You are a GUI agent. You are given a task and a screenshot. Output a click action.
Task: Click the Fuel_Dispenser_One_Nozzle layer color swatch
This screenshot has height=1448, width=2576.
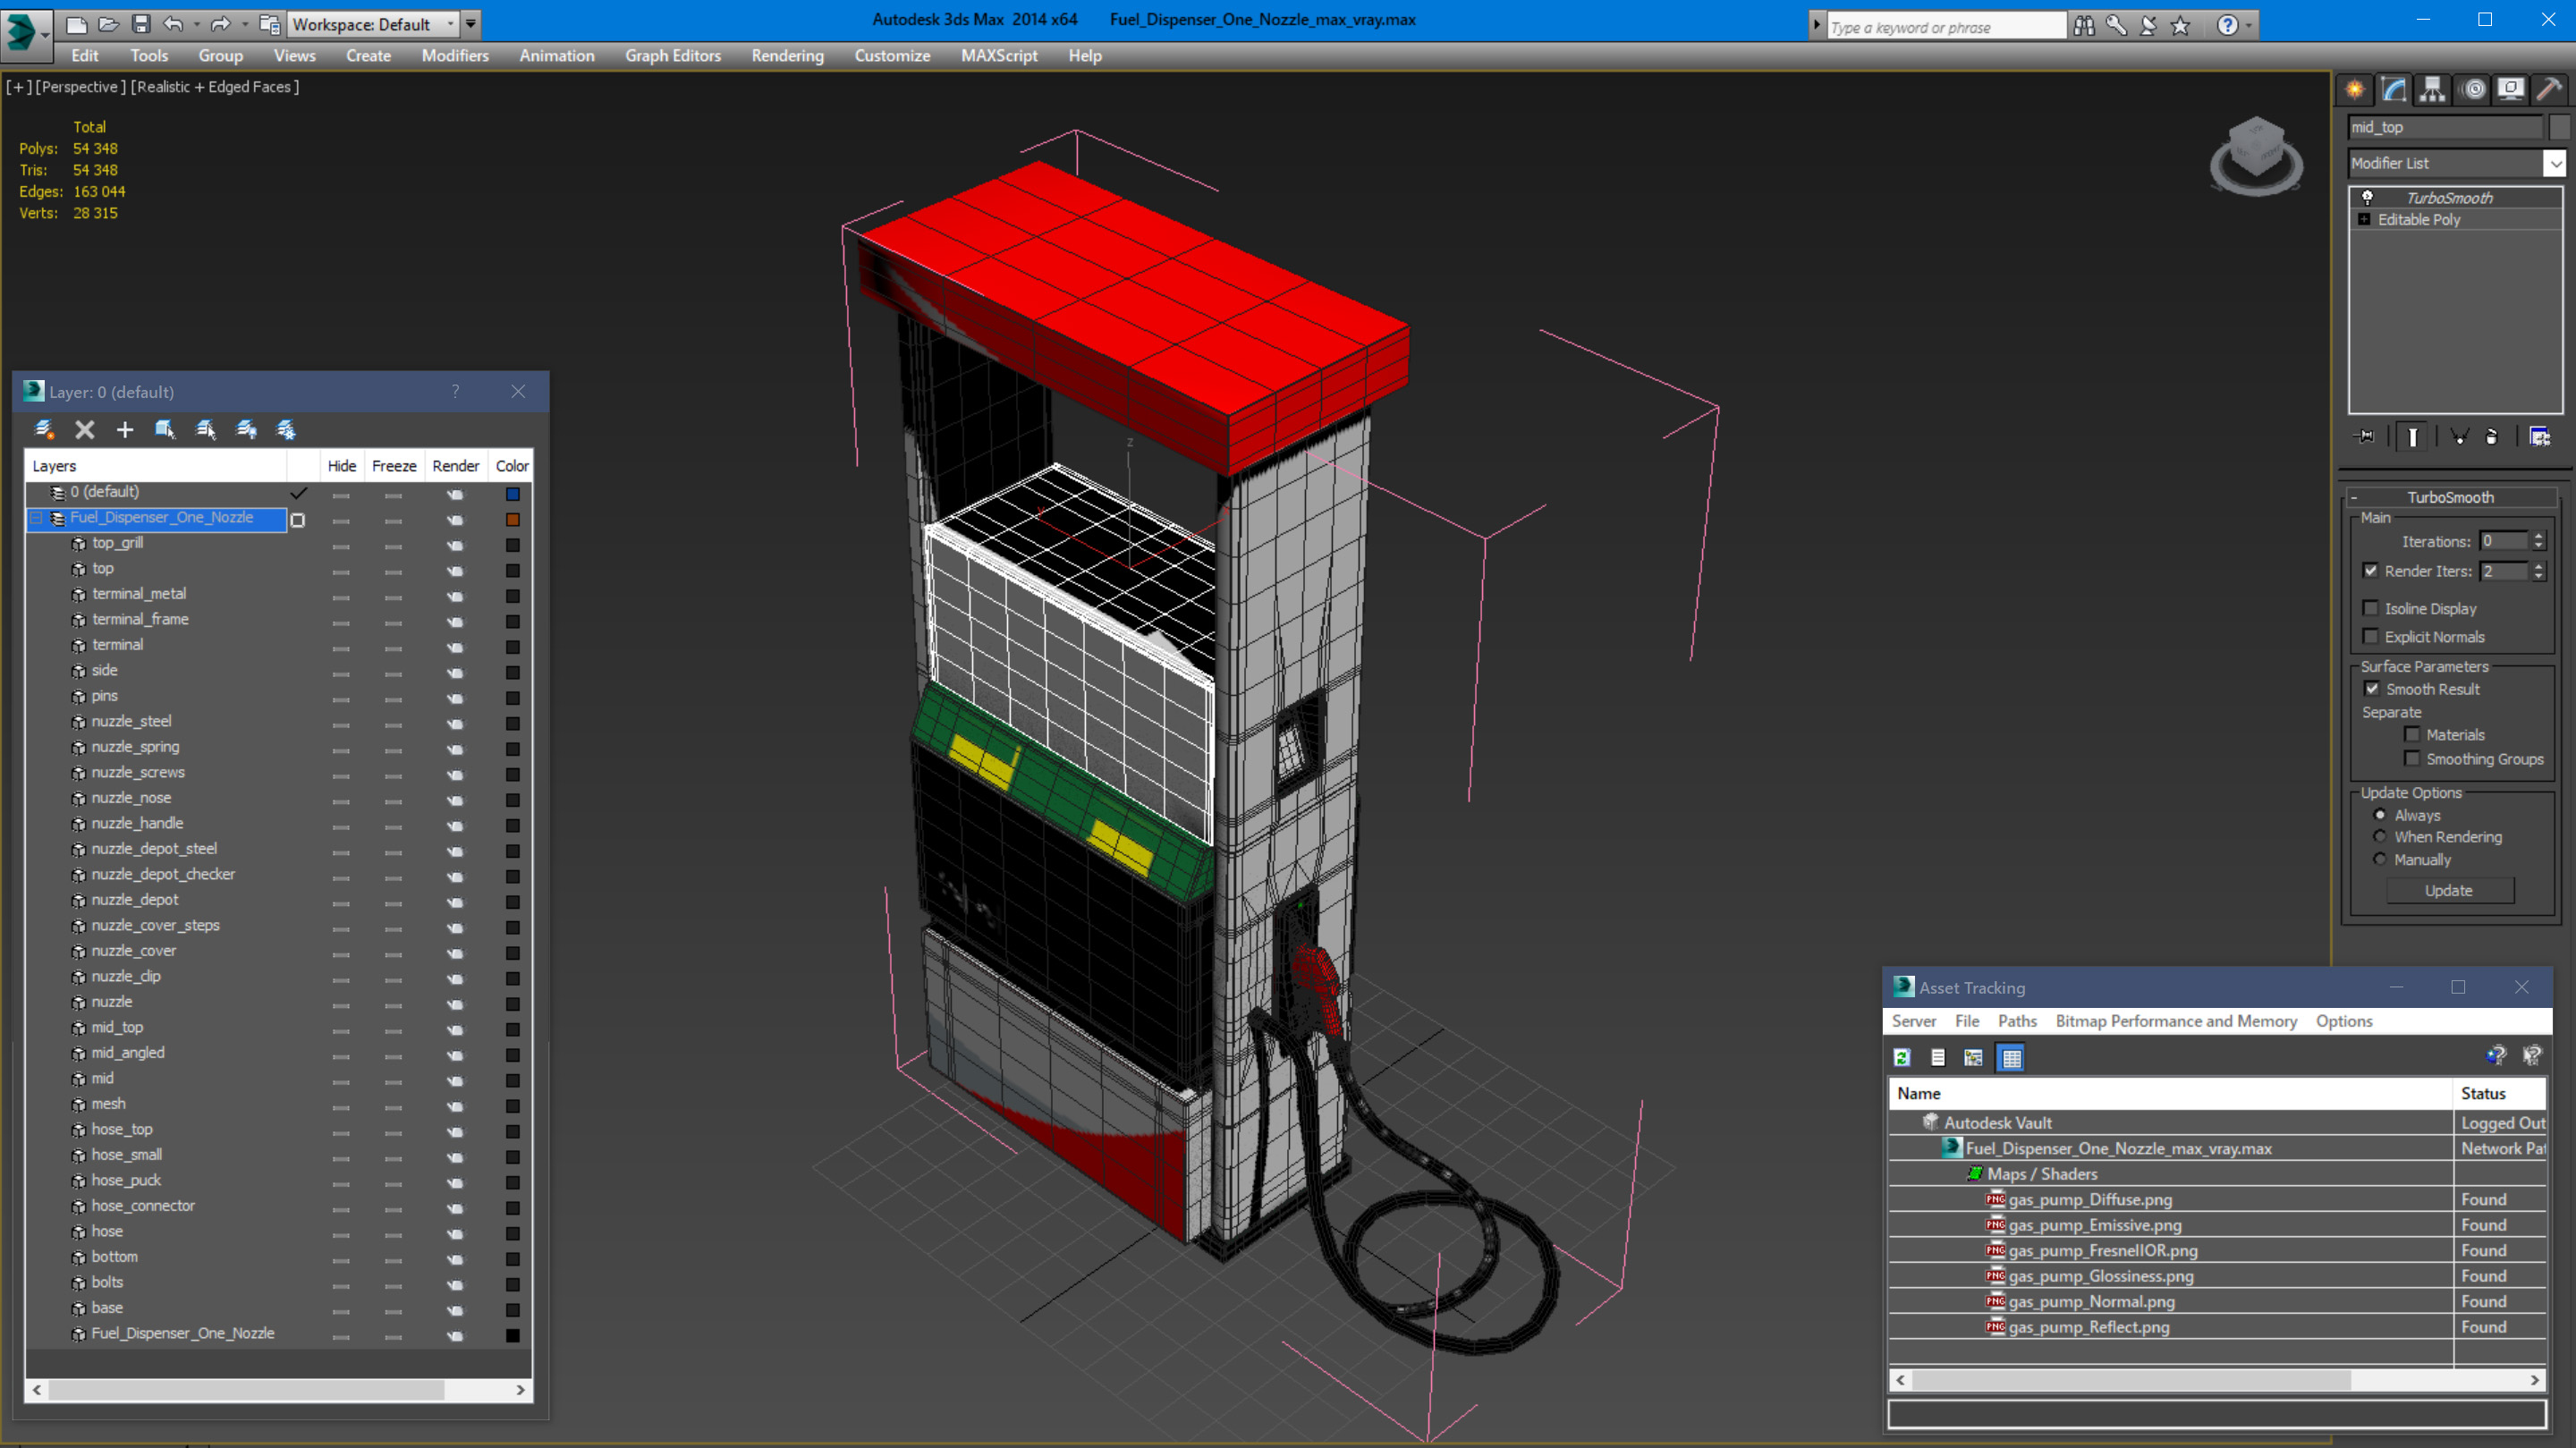512,519
